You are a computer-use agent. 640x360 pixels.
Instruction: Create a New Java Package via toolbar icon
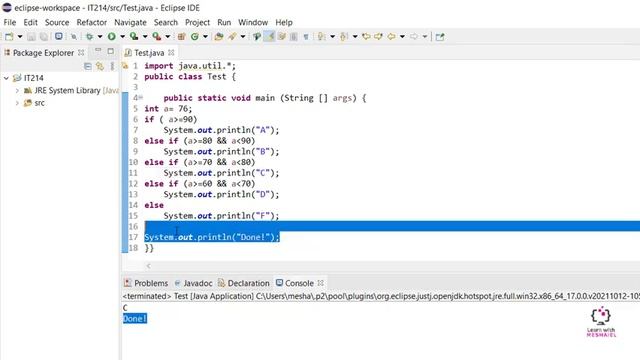coord(181,37)
